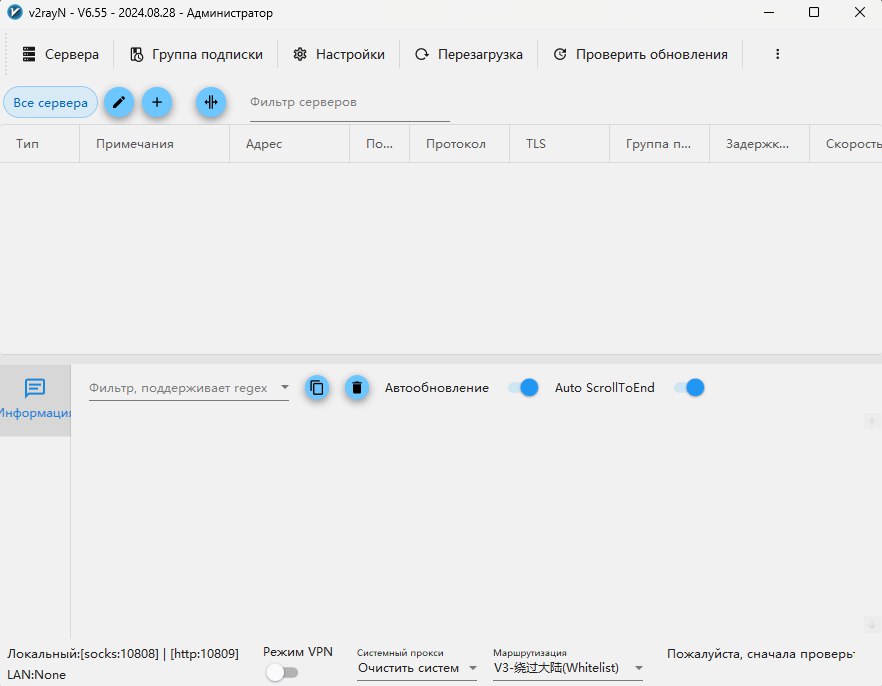Open the three-dot more options menu

[x=778, y=55]
